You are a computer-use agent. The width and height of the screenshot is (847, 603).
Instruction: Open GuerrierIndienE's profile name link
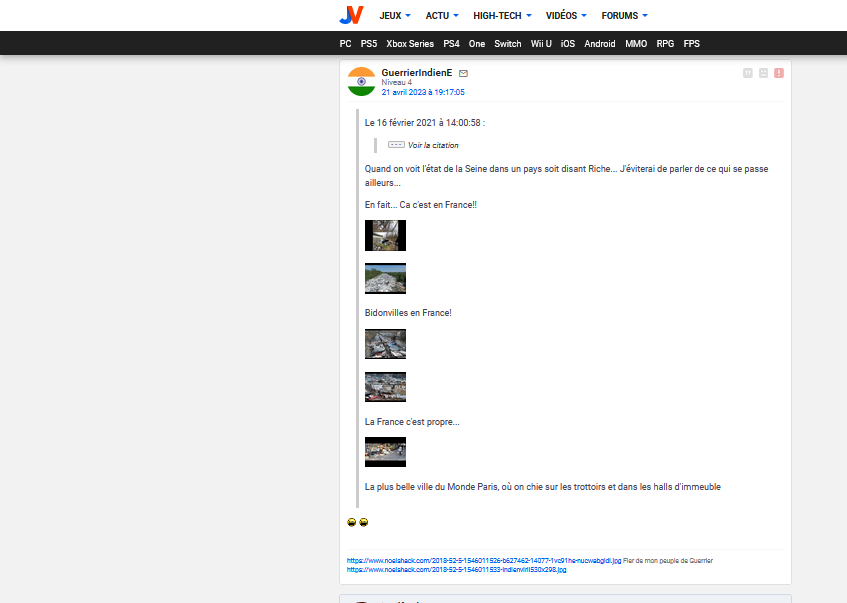416,72
